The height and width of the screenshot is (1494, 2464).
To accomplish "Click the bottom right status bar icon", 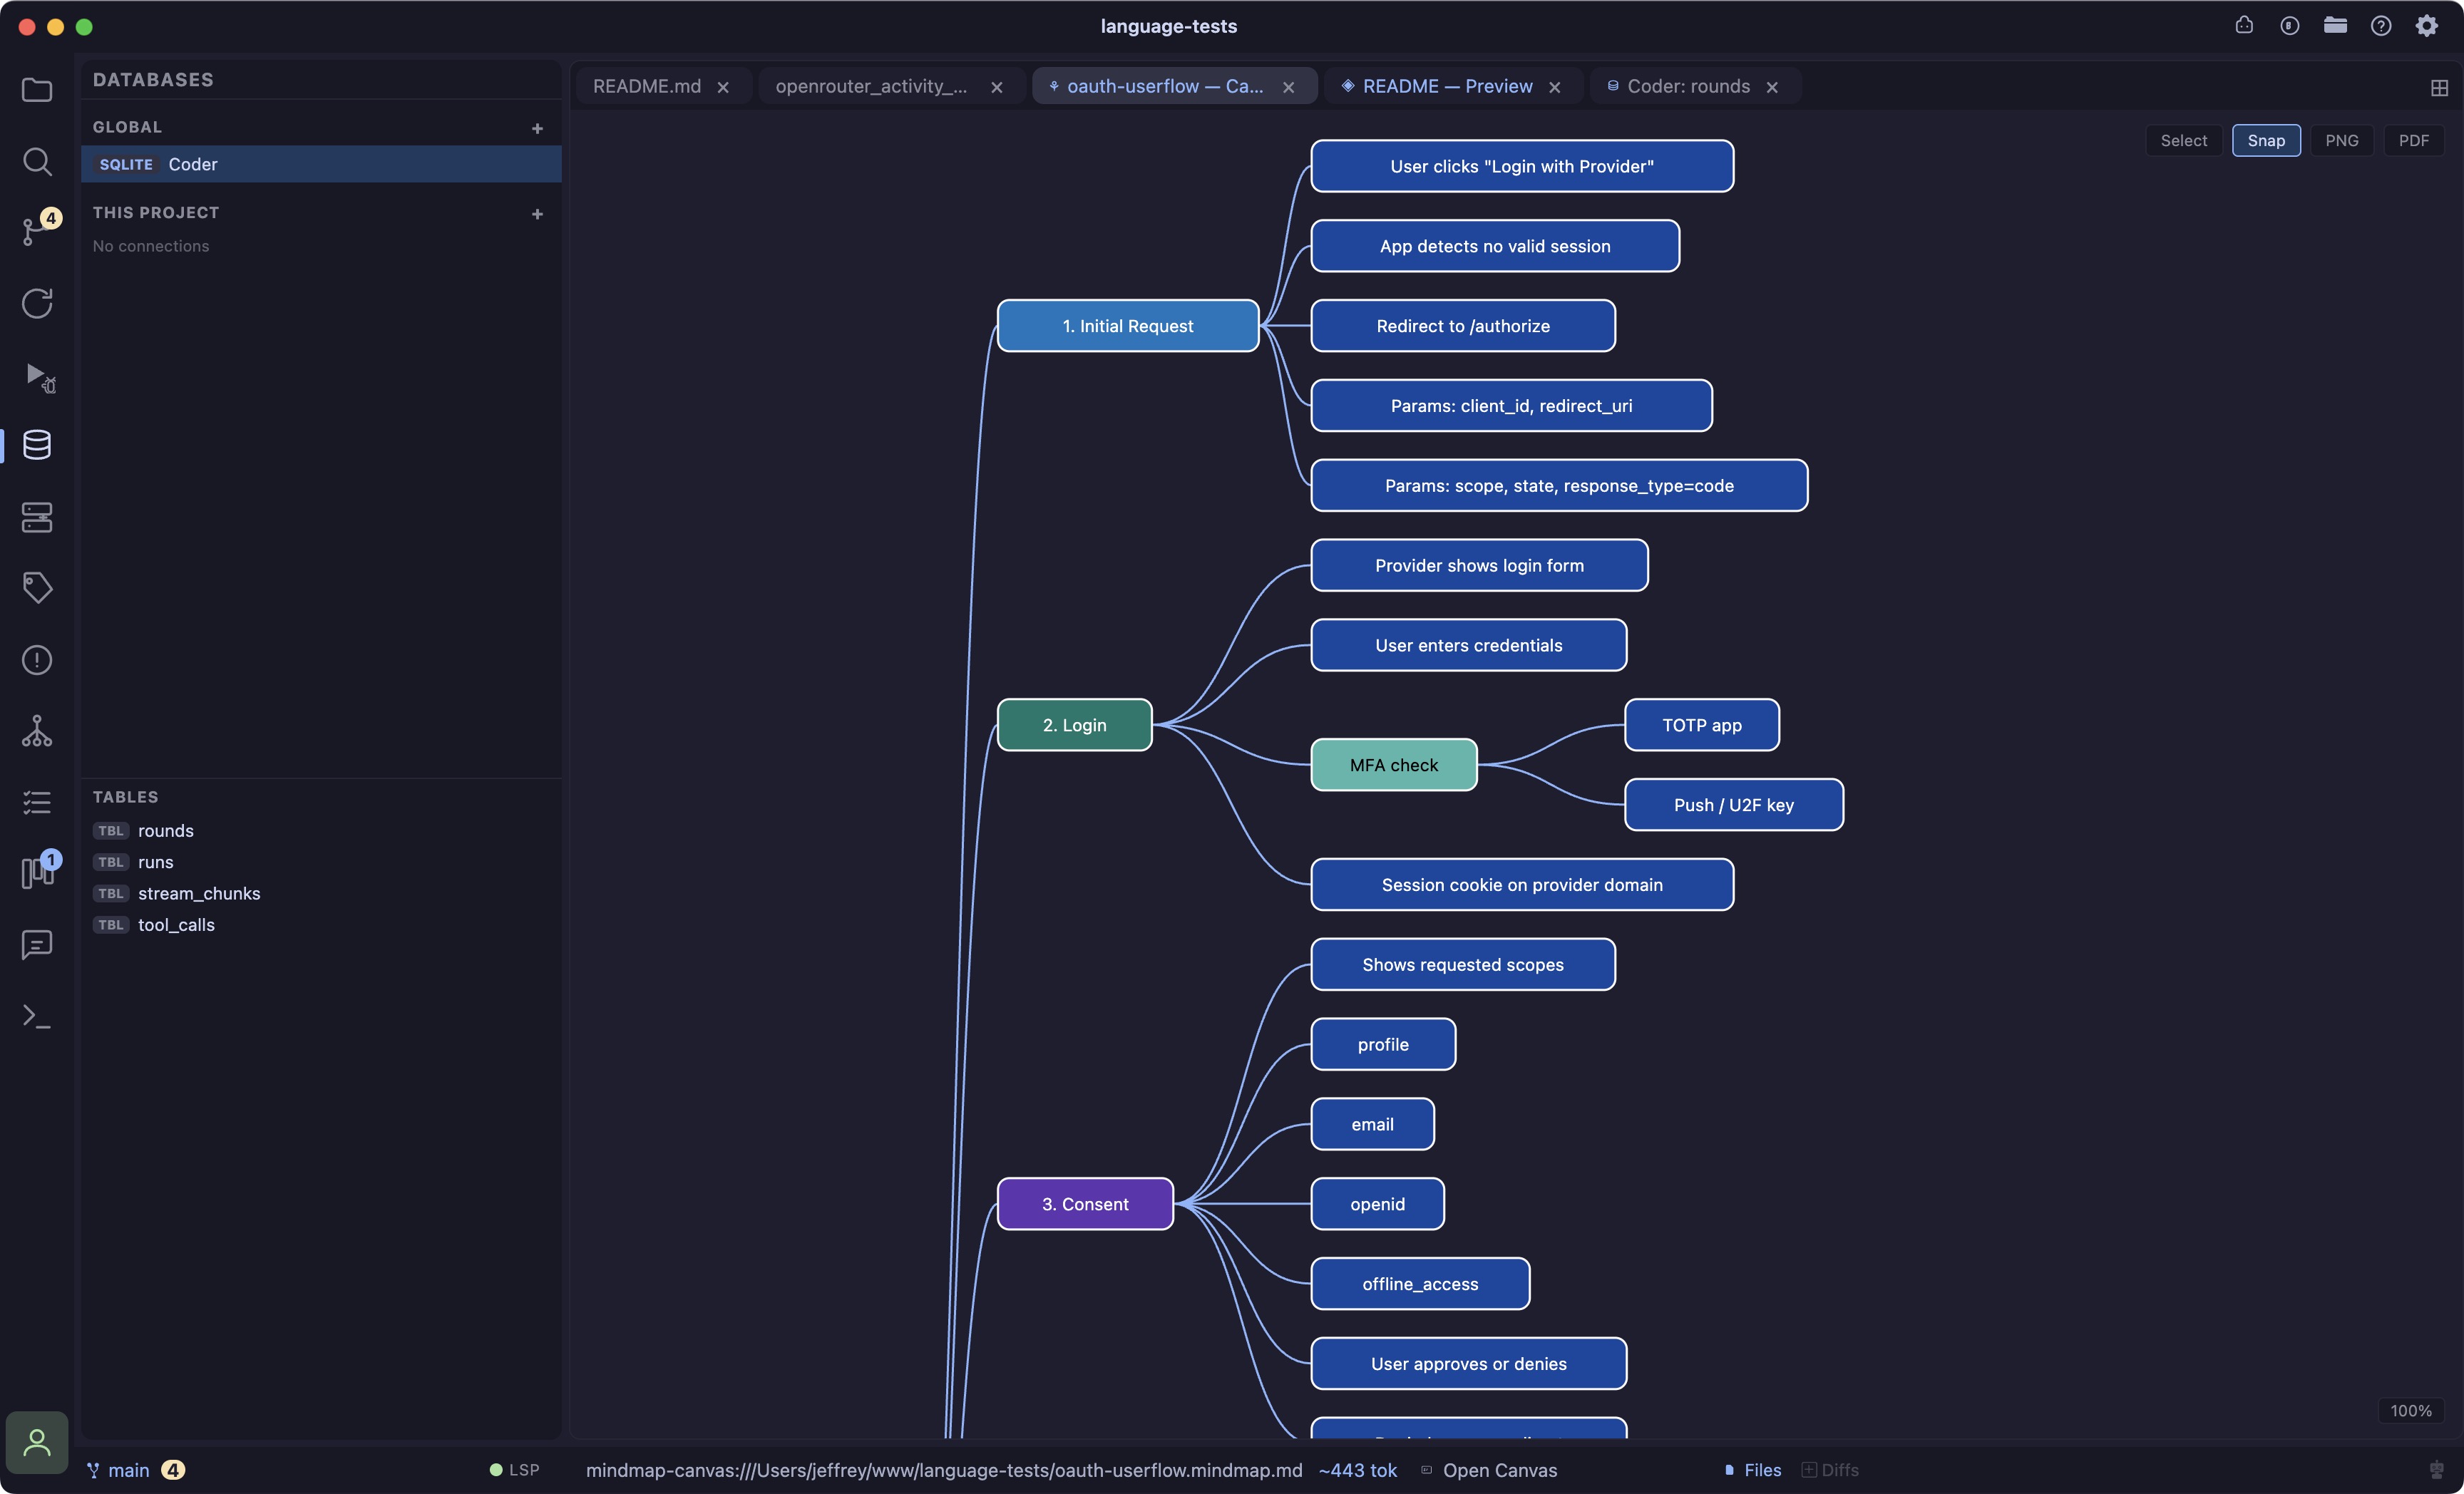I will (2437, 1470).
